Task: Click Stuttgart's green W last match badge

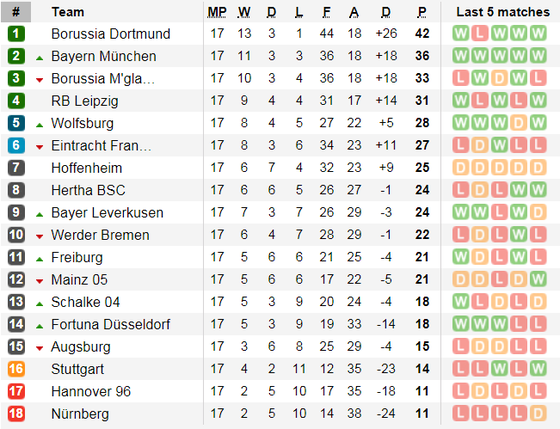Action: (538, 369)
